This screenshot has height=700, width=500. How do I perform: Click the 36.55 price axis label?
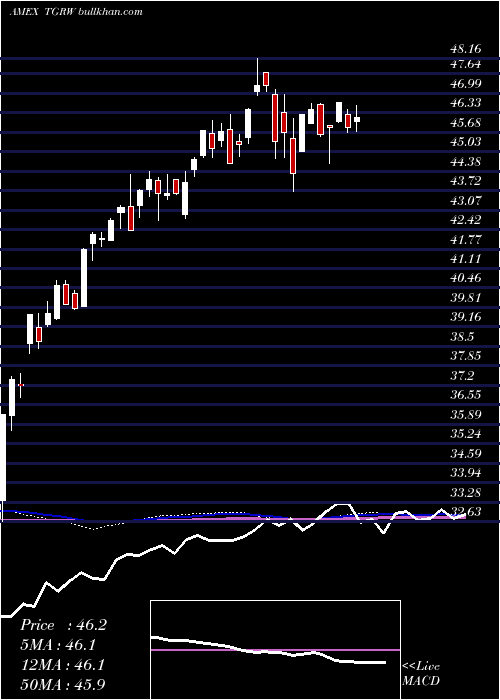coord(465,395)
